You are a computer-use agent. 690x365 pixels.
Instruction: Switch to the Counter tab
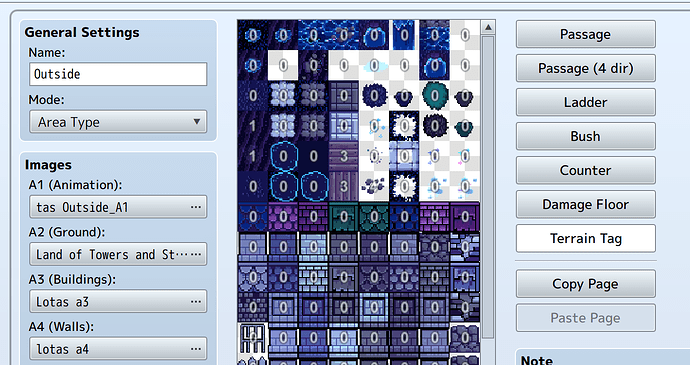point(585,170)
